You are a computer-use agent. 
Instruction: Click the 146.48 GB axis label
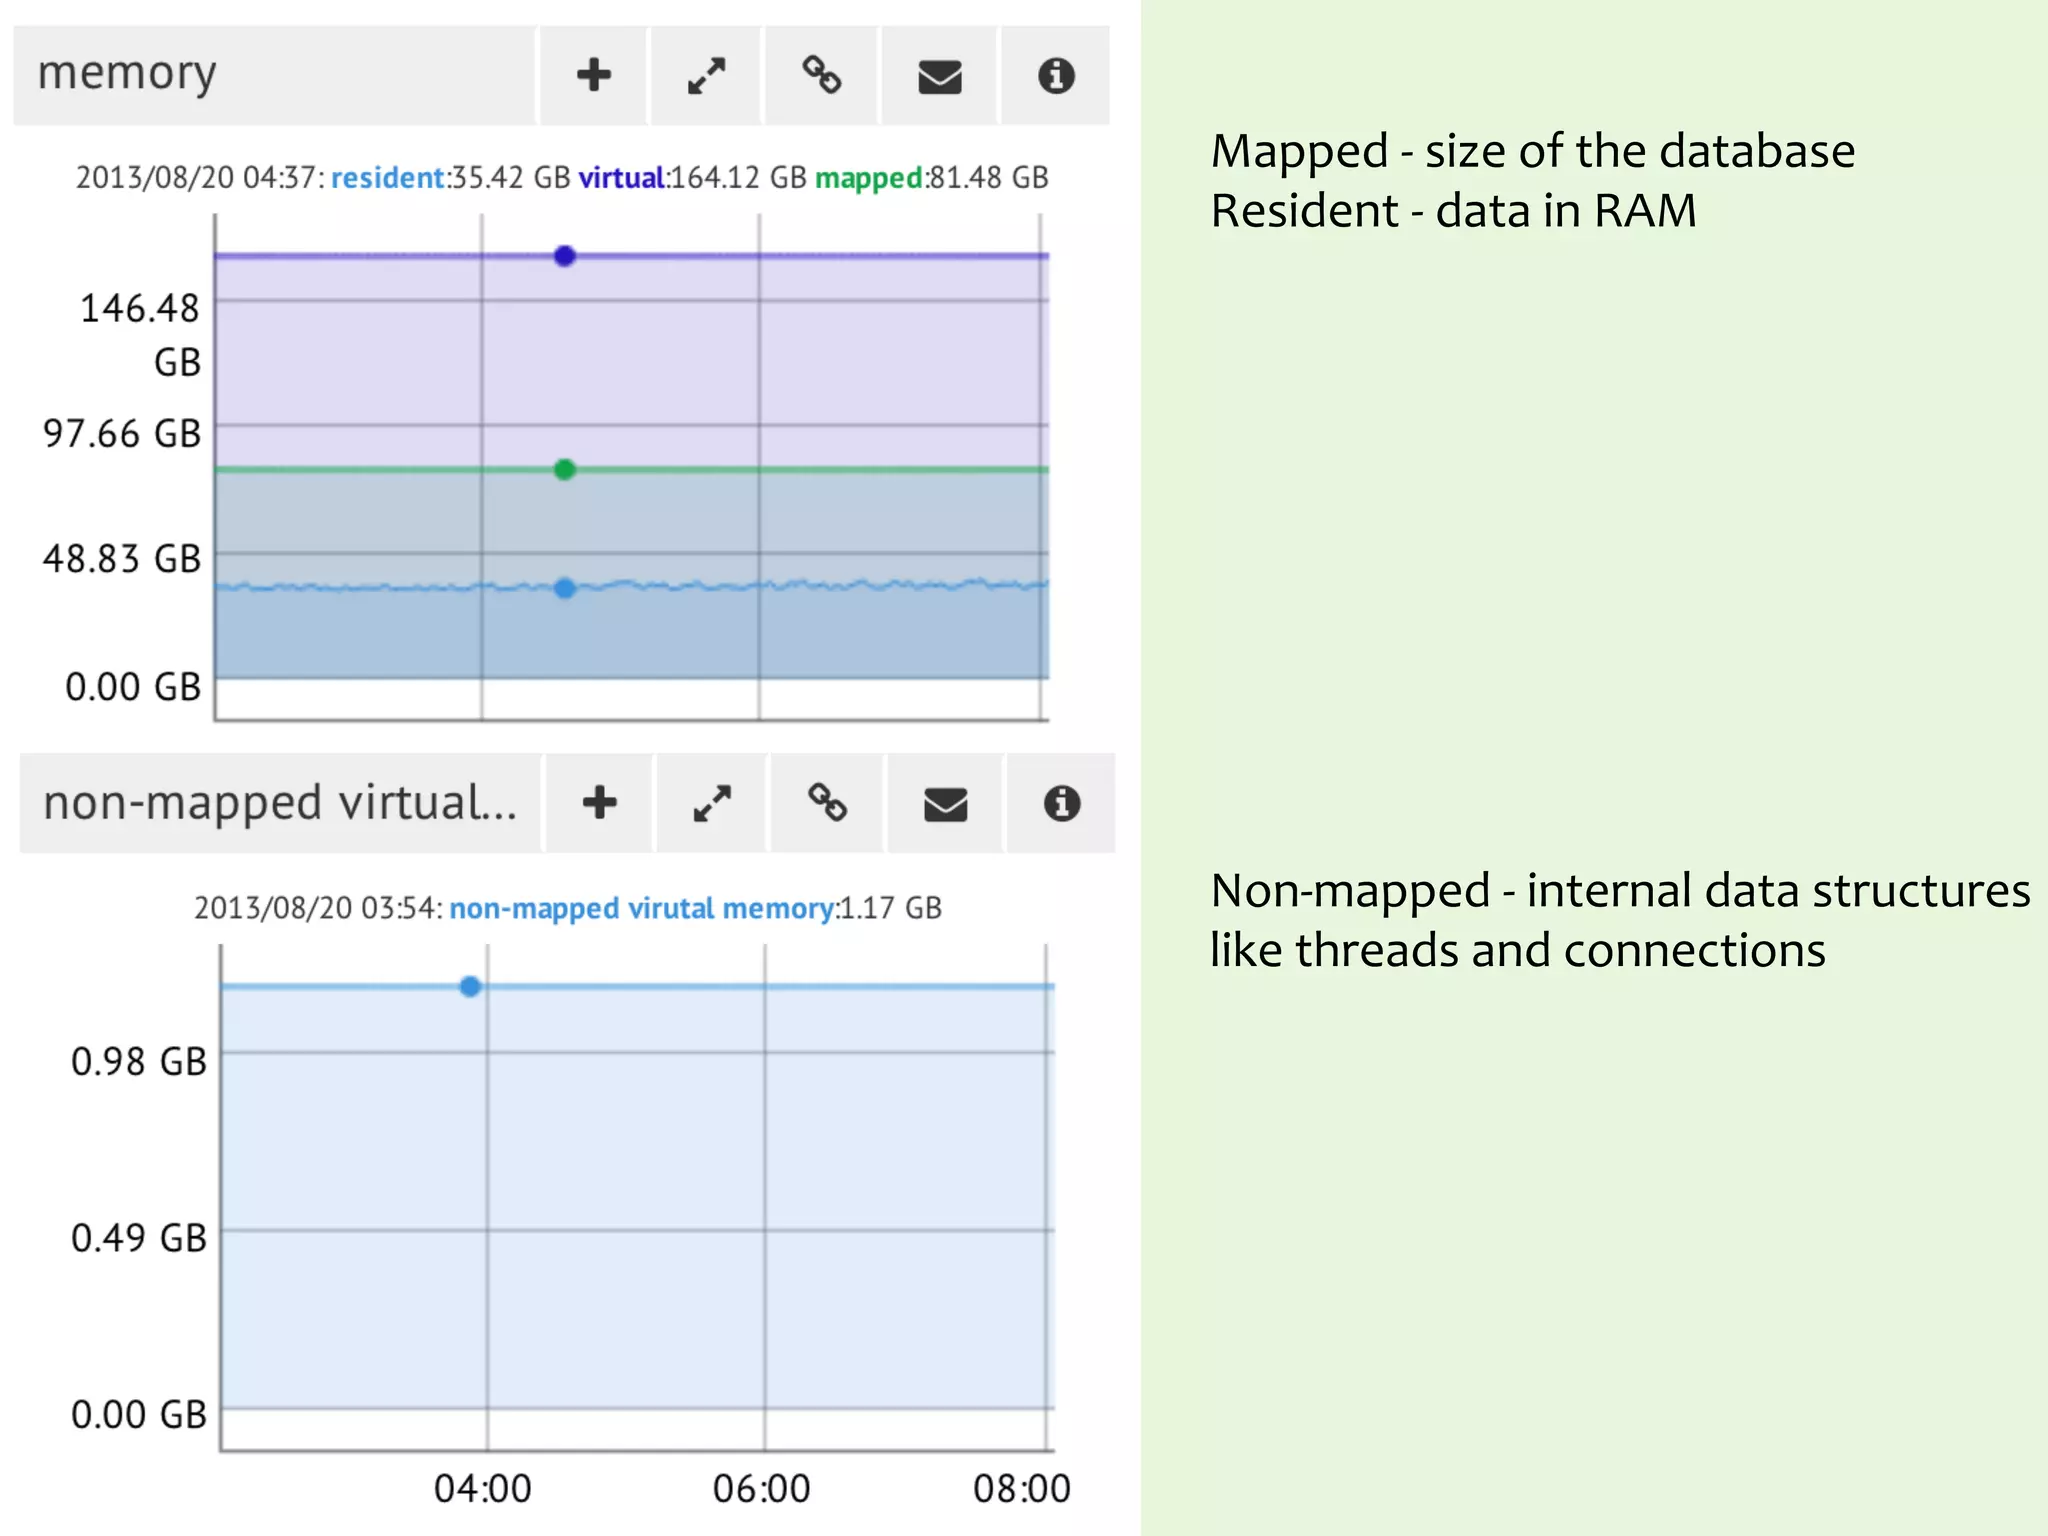tap(140, 335)
